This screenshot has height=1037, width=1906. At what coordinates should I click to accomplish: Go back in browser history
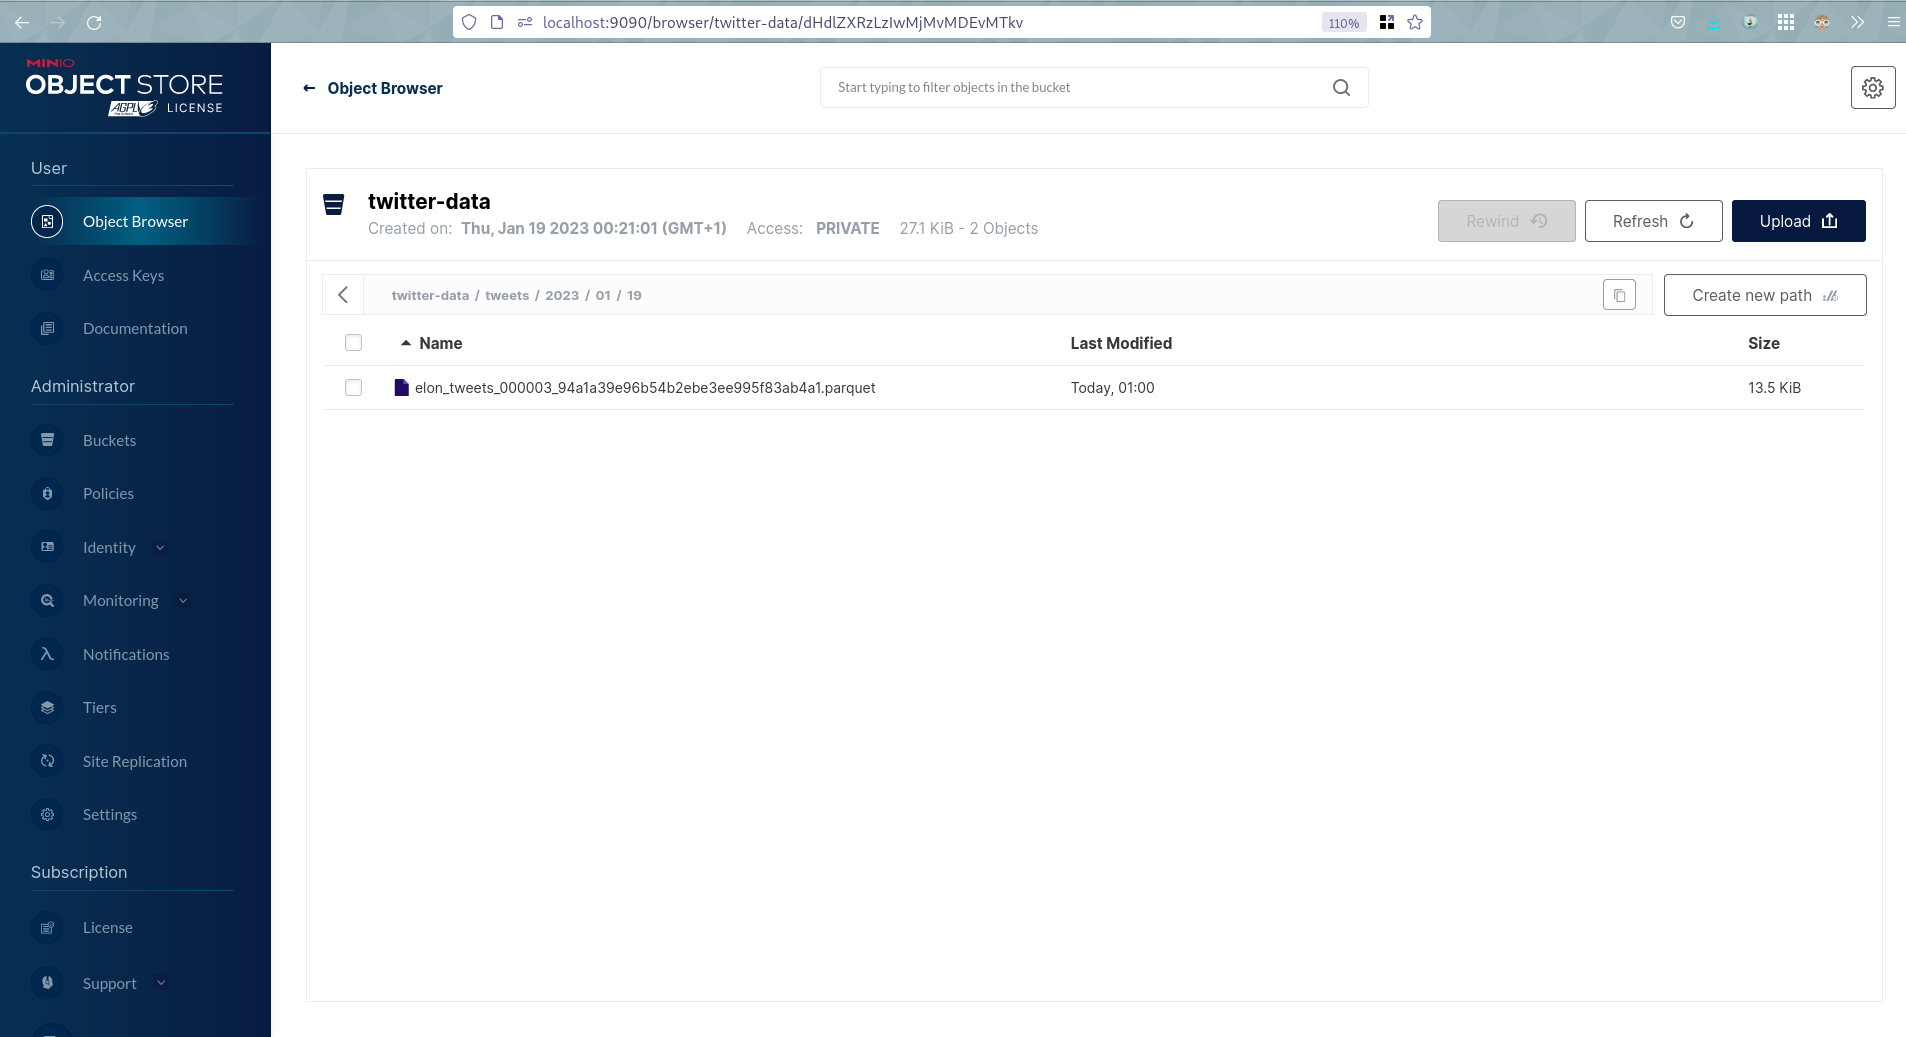point(22,22)
